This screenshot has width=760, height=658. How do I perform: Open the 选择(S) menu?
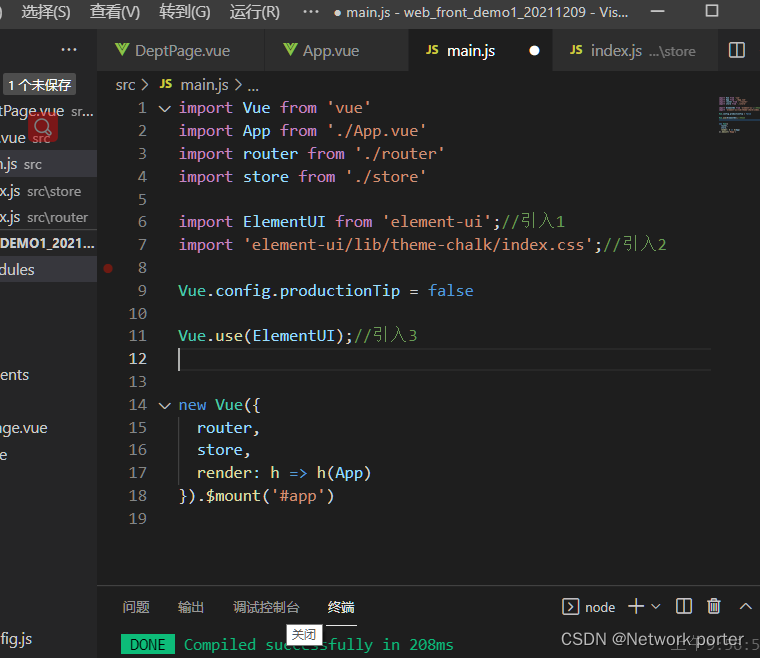(x=46, y=12)
